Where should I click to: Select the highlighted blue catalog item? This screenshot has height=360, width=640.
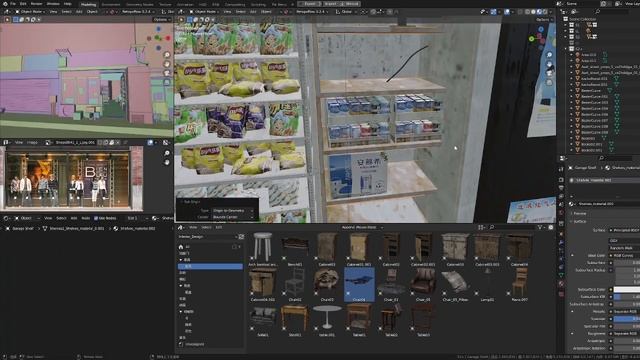pyautogui.click(x=210, y=266)
